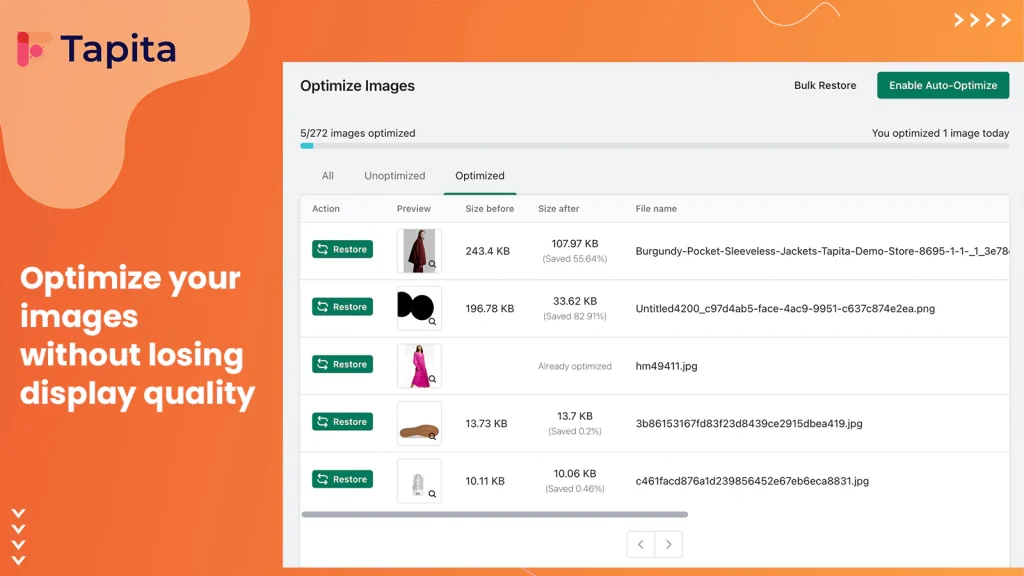
Task: Click magnifier on the silver item thumbnail
Action: click(432, 494)
